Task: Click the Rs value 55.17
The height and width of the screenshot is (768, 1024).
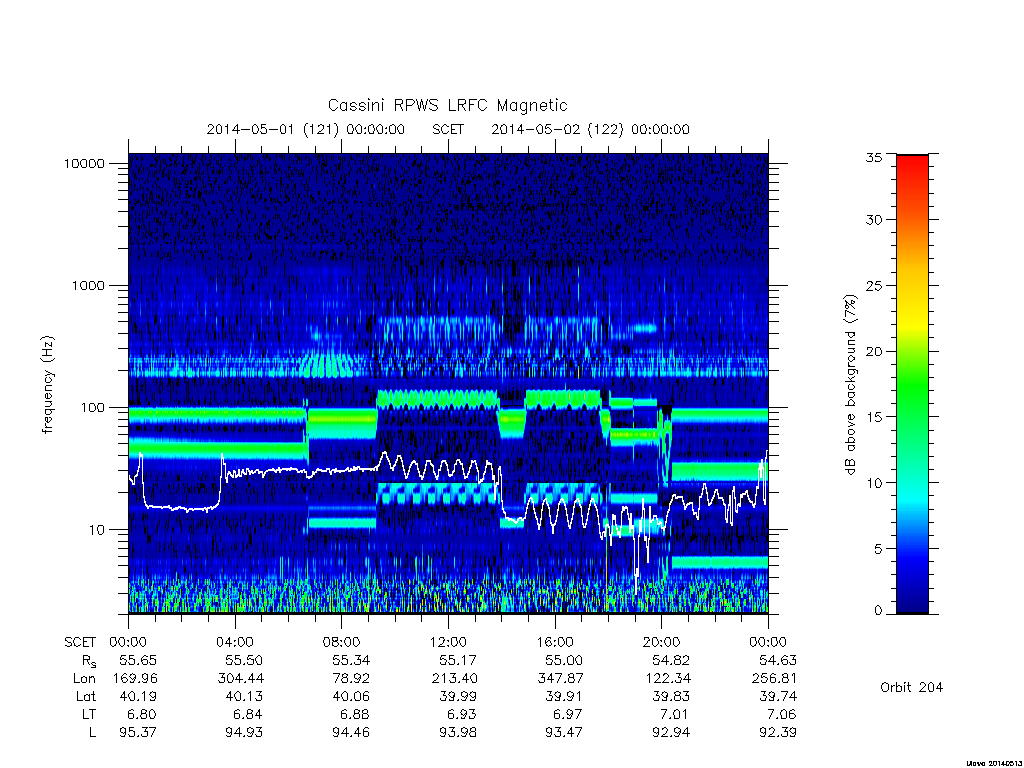Action: tap(458, 660)
